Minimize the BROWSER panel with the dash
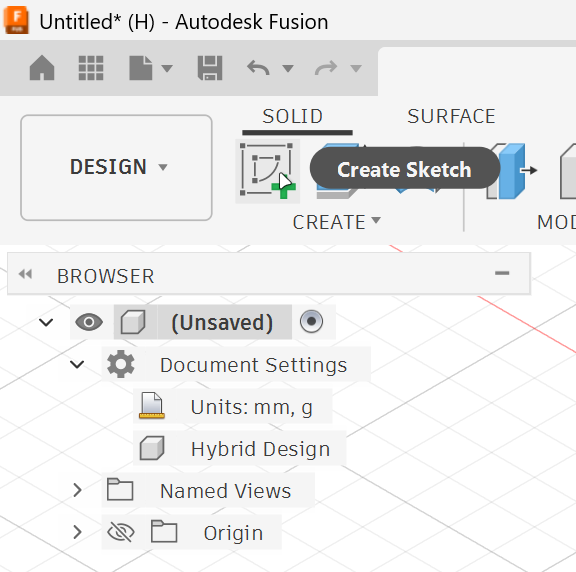Viewport: 576px width, 572px height. point(502,273)
